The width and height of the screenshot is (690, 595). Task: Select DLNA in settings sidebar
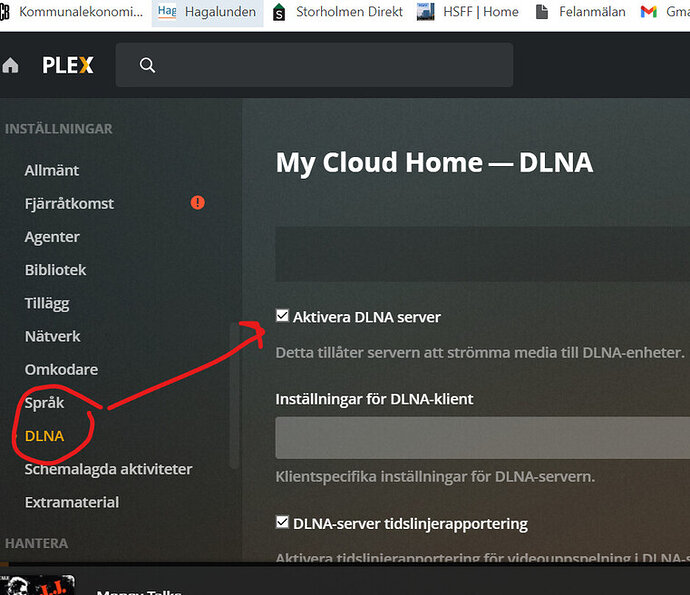(x=44, y=436)
